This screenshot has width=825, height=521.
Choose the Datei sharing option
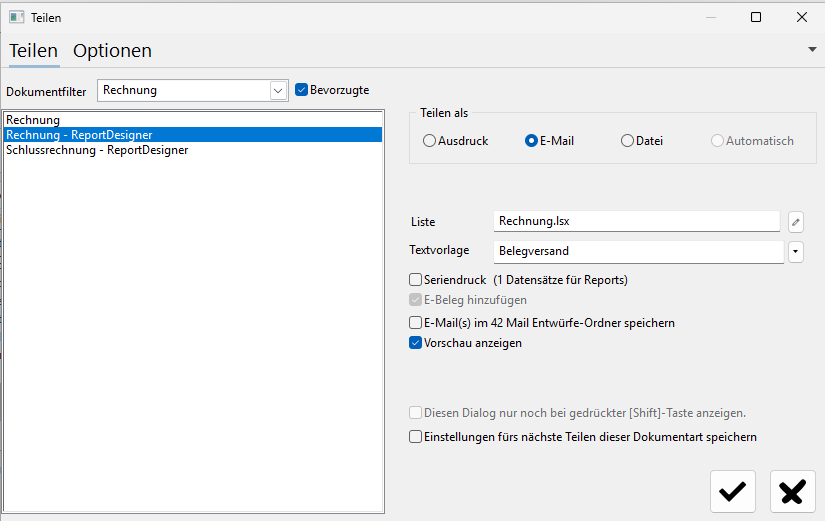pyautogui.click(x=627, y=141)
